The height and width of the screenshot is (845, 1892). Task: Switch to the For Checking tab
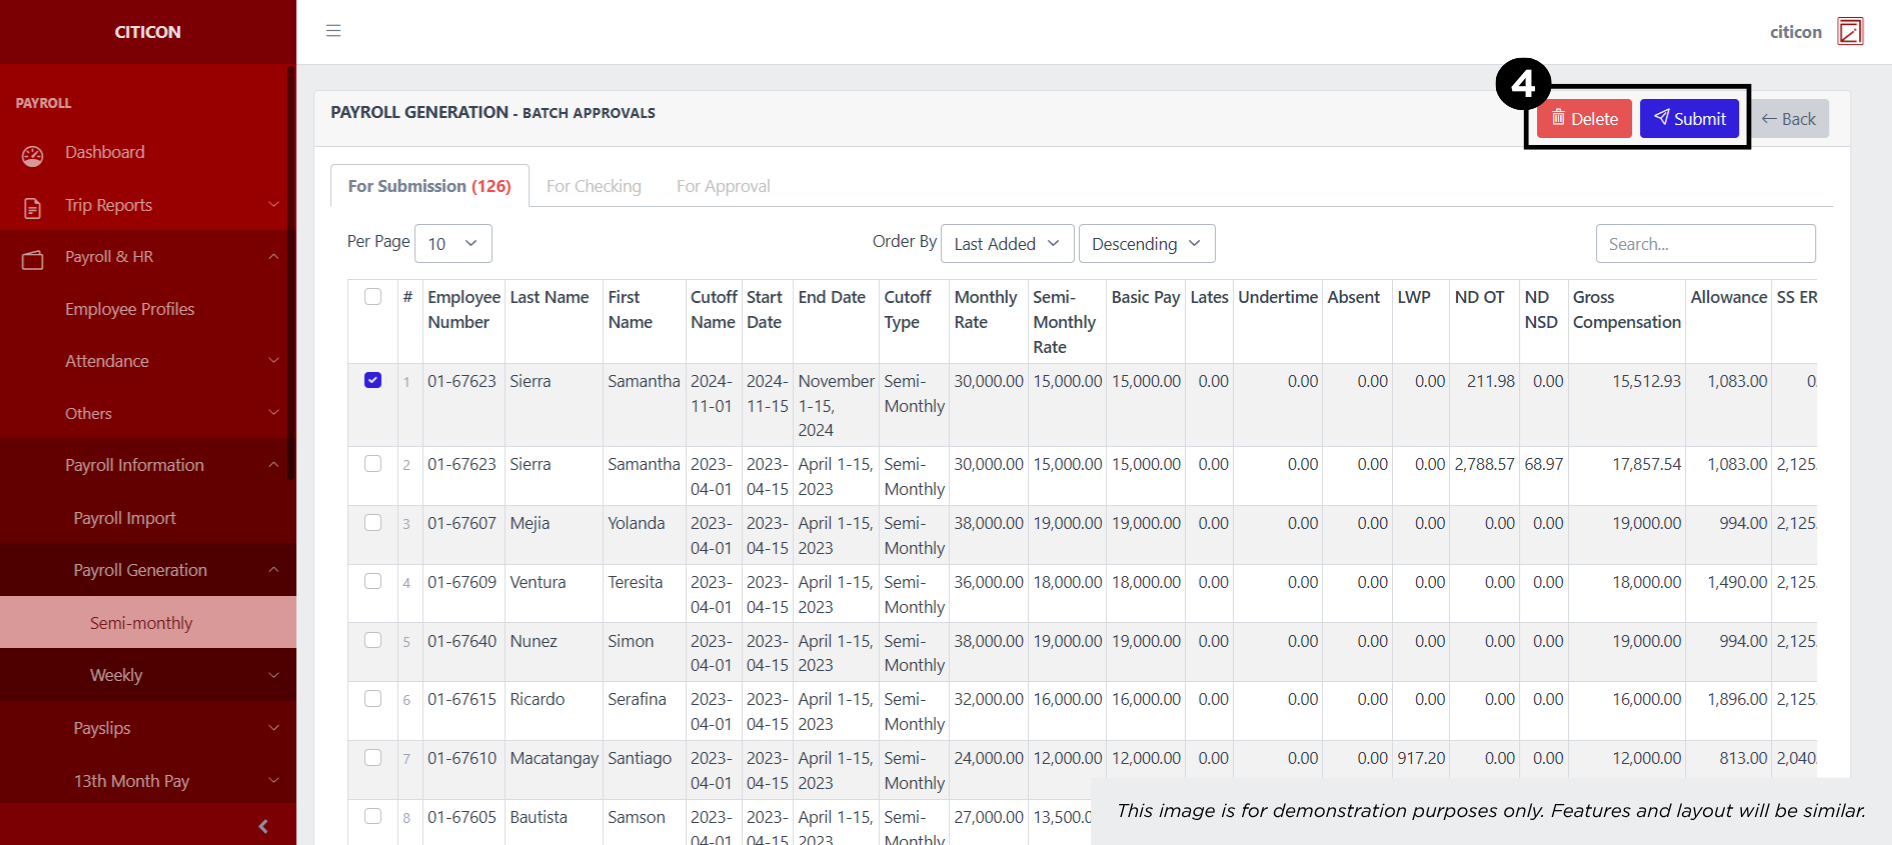(593, 186)
